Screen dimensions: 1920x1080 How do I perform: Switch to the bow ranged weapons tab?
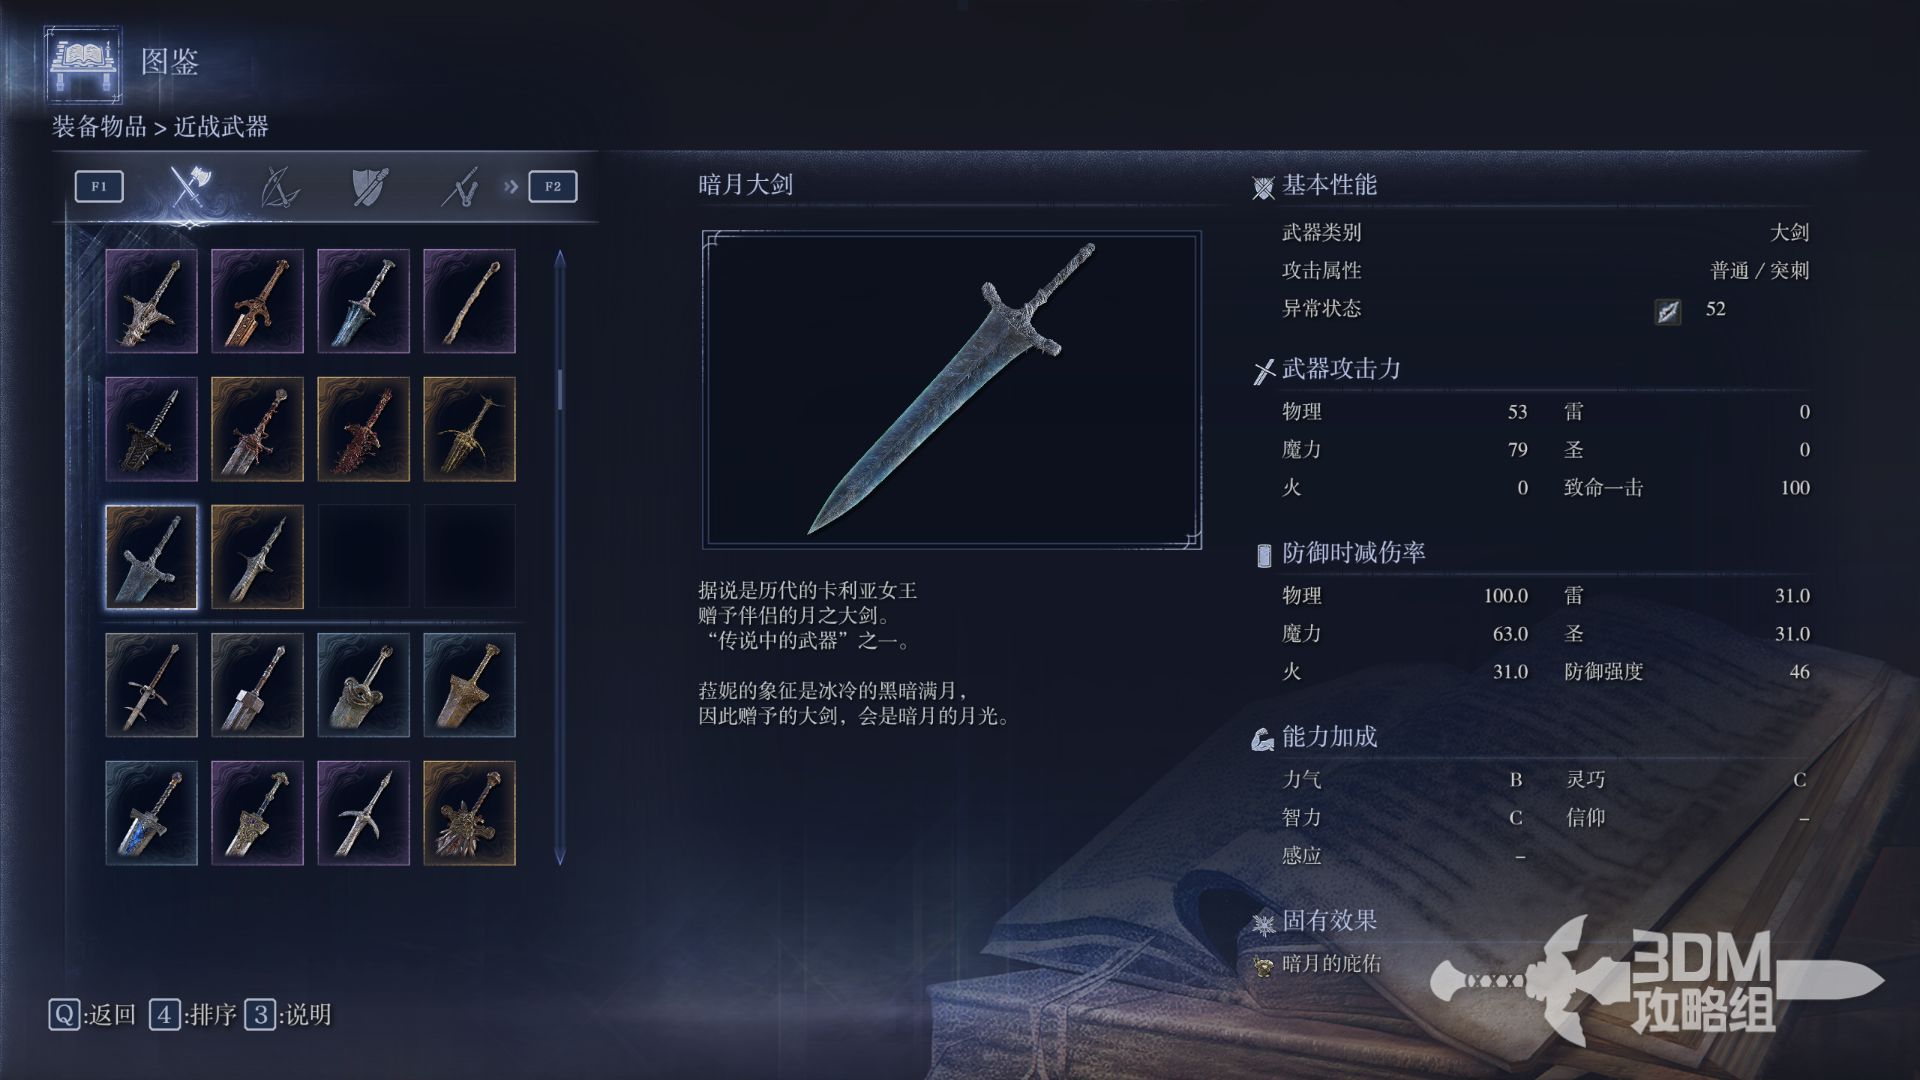(280, 186)
